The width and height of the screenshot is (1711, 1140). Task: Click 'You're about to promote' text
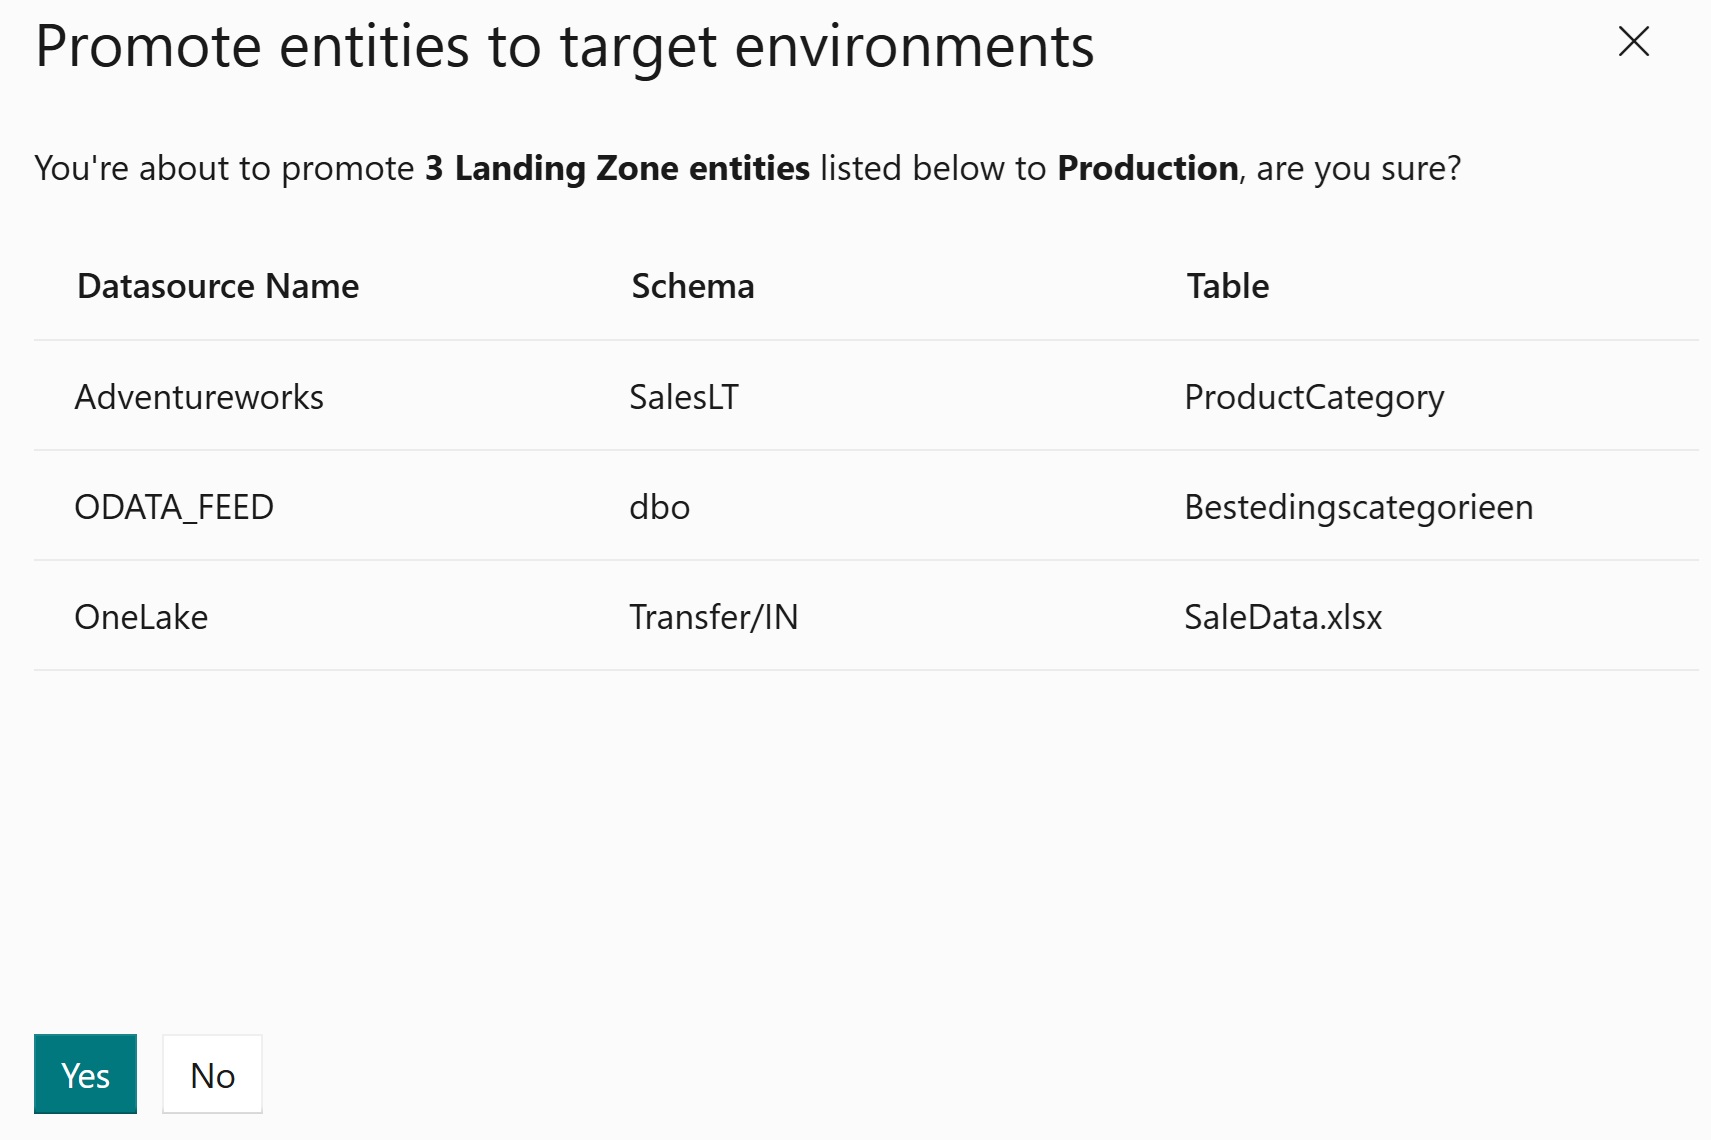tap(224, 168)
